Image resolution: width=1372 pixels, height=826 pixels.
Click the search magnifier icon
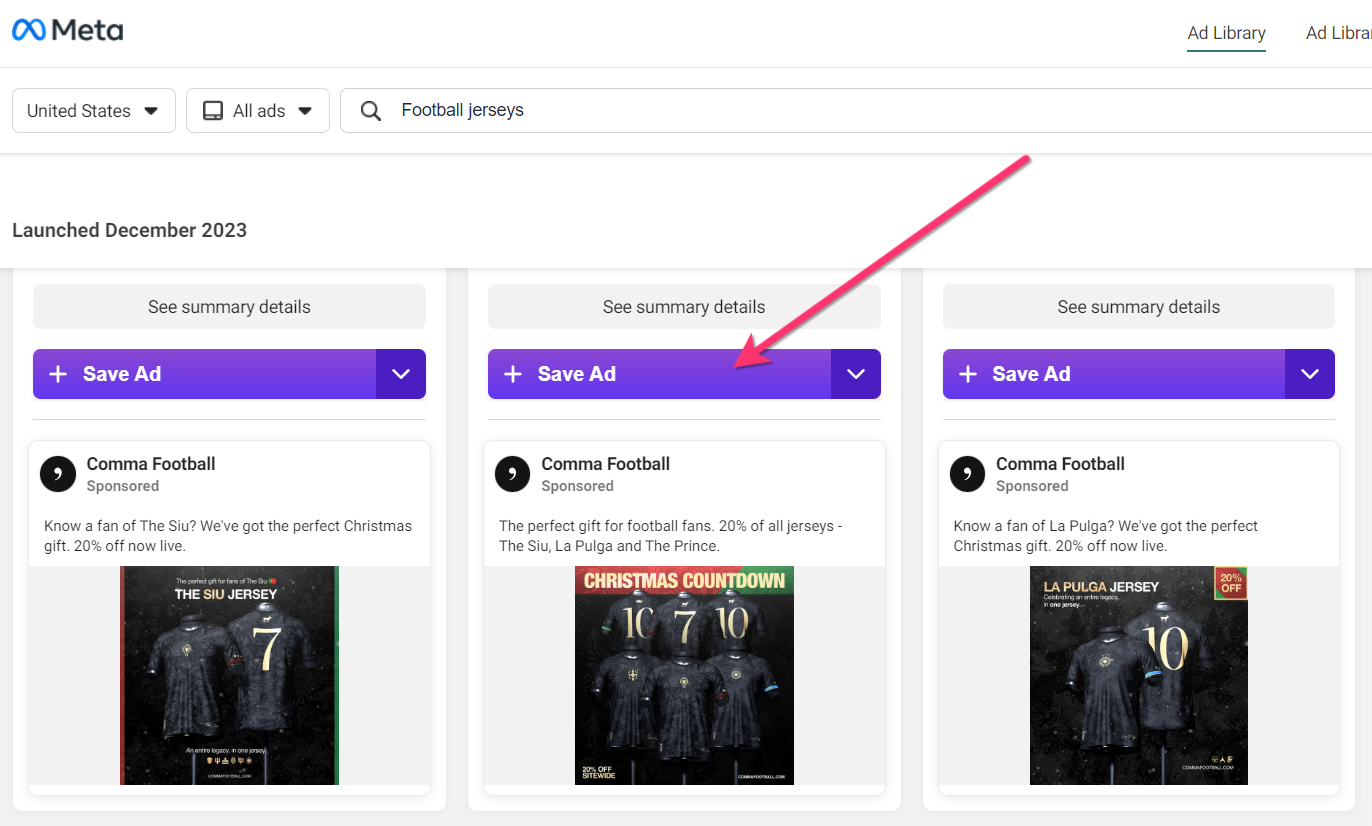point(371,111)
